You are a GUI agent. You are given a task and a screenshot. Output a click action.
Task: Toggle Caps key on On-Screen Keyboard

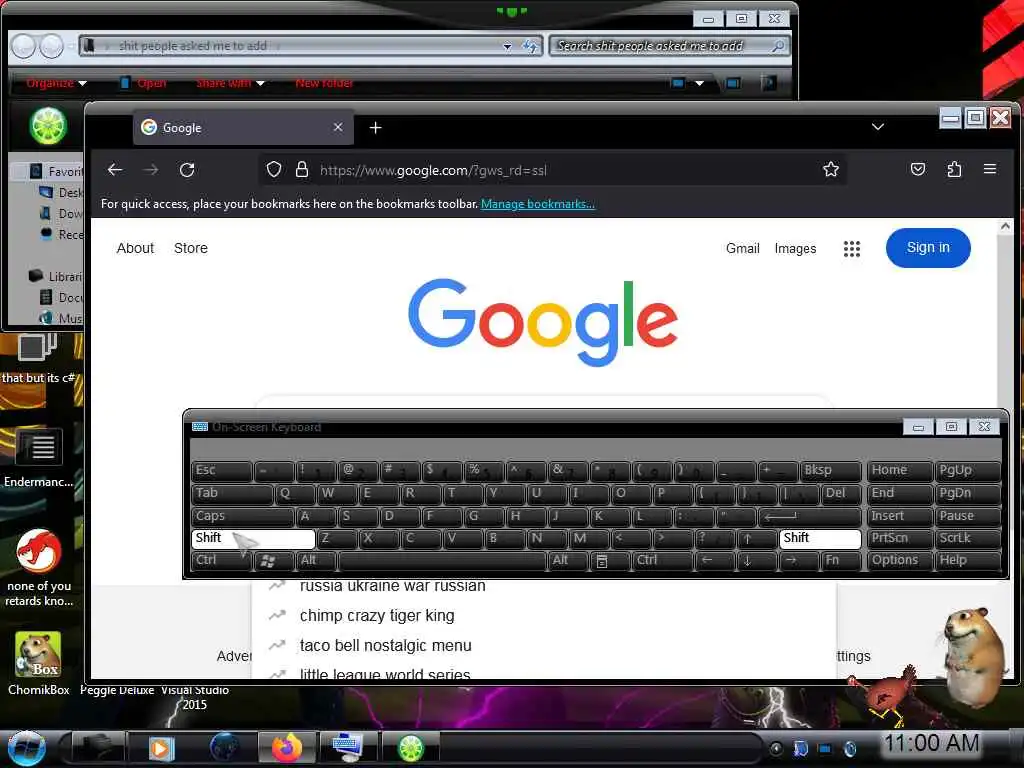click(x=242, y=516)
